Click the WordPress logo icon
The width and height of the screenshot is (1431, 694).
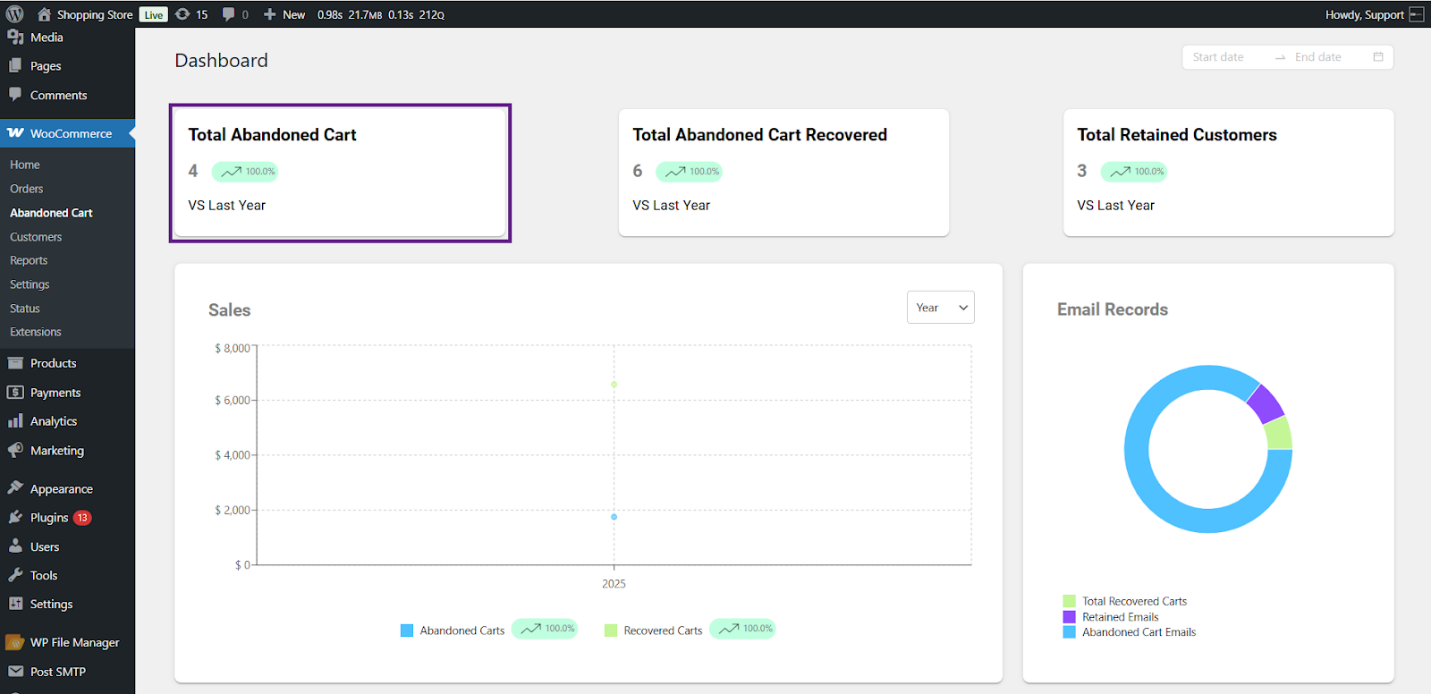[x=14, y=14]
